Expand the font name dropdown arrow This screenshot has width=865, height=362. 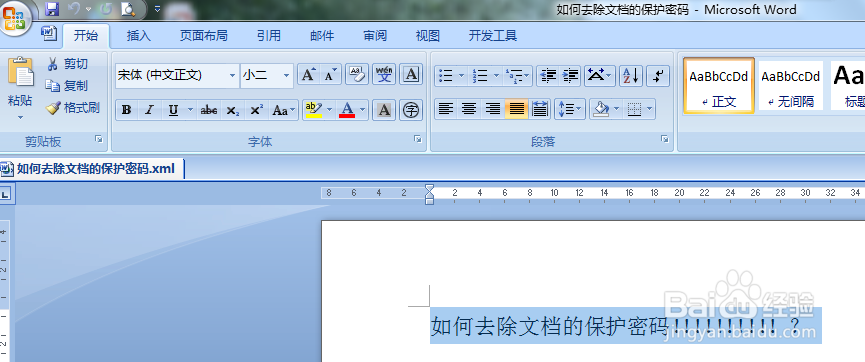pos(232,76)
